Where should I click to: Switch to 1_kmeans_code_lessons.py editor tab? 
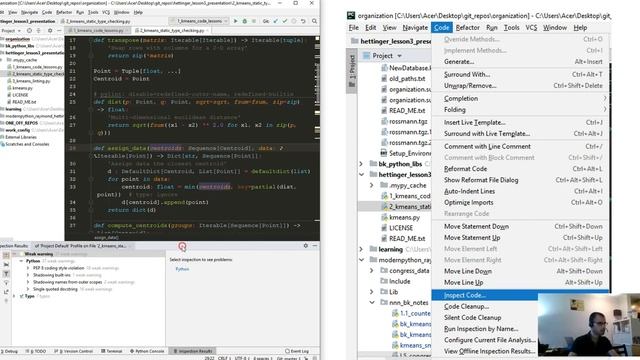coord(98,31)
